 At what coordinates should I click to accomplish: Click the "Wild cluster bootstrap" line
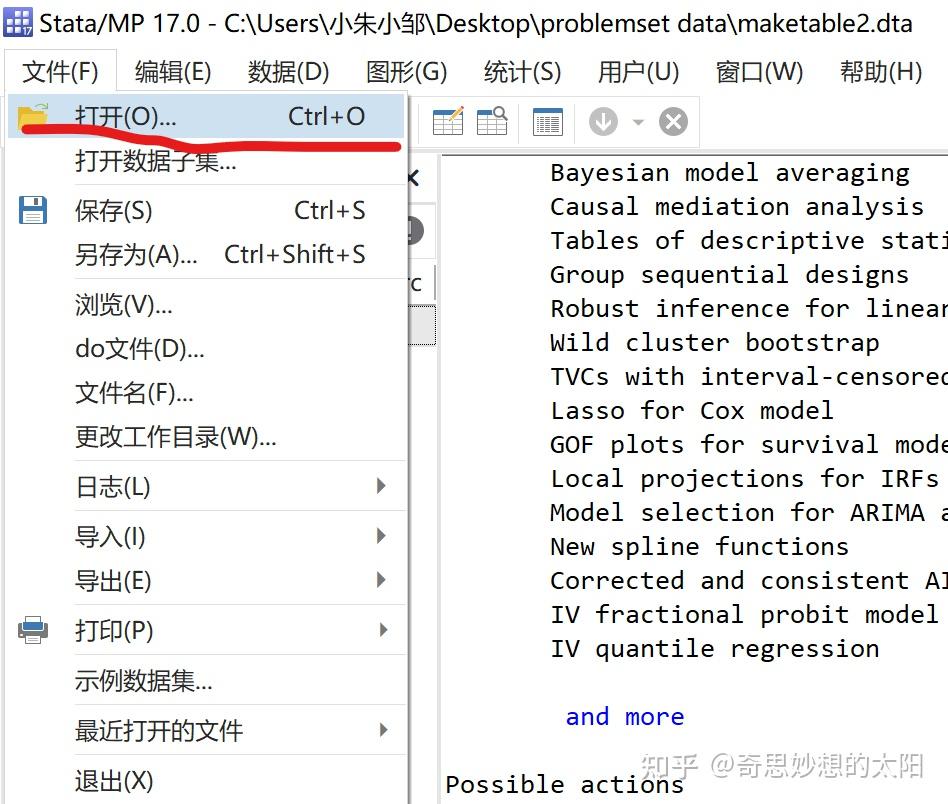click(x=715, y=343)
